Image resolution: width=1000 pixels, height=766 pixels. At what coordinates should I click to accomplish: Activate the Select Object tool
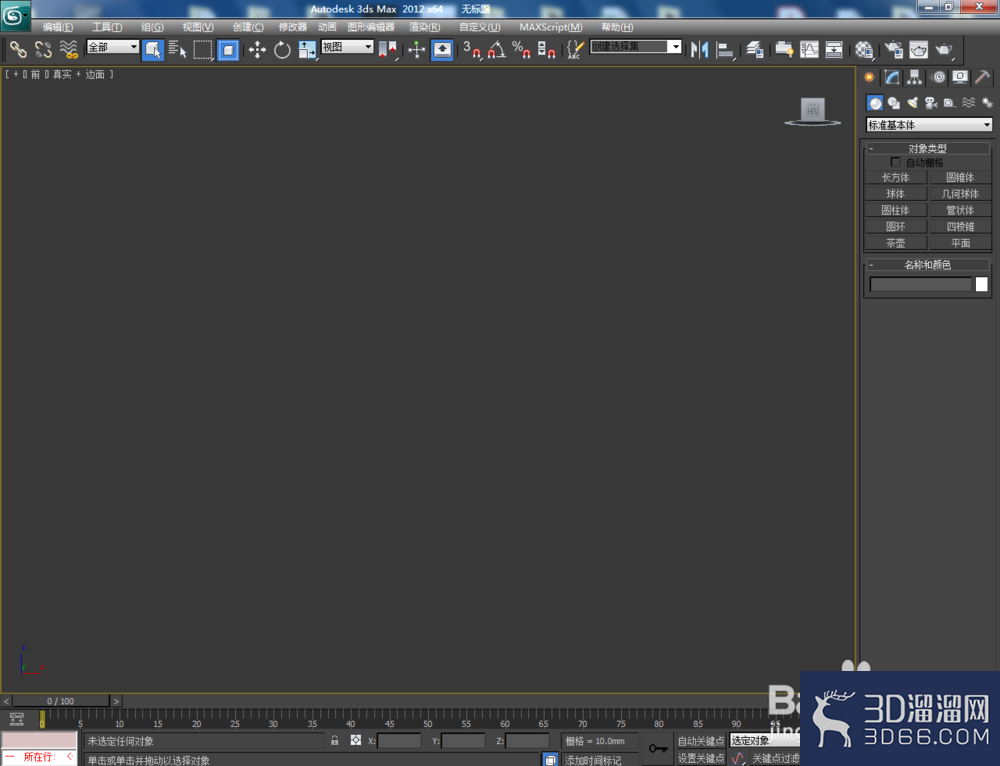coord(152,49)
